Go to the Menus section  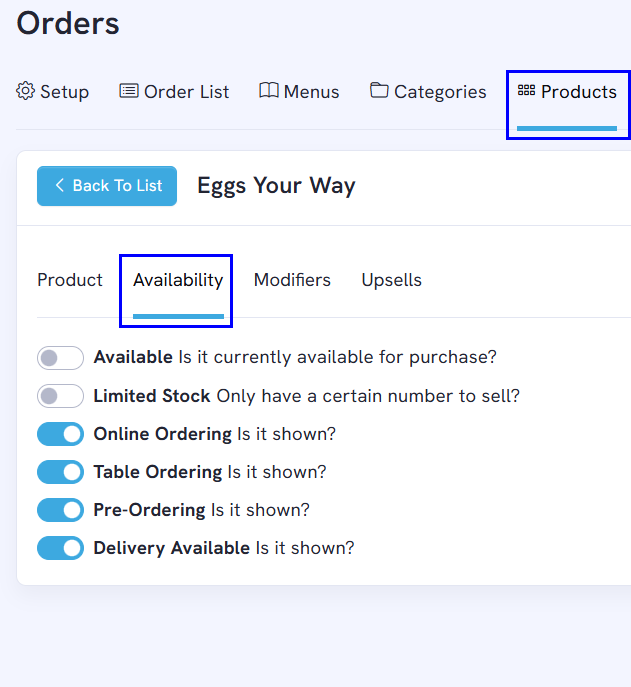pos(299,92)
